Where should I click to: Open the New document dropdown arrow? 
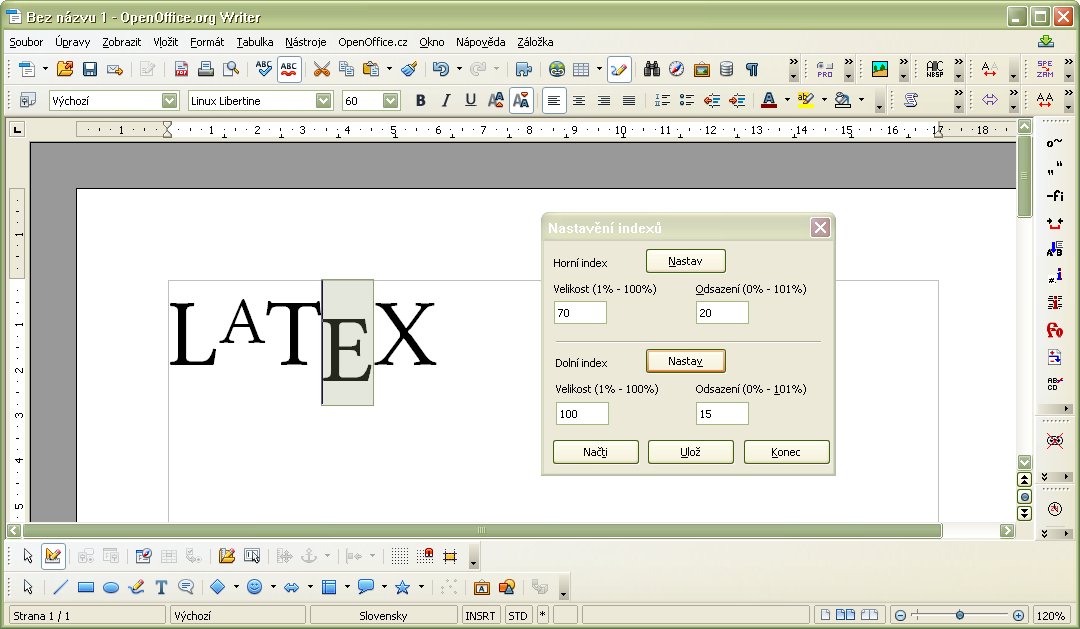45,69
